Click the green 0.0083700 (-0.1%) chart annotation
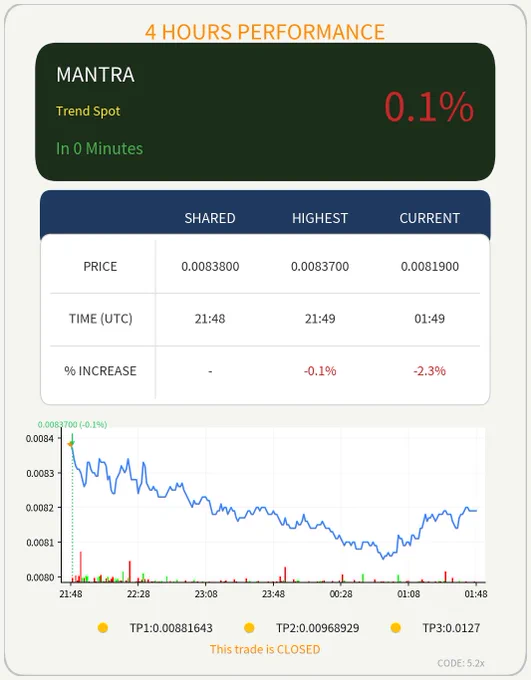This screenshot has height=680, width=531. point(72,425)
